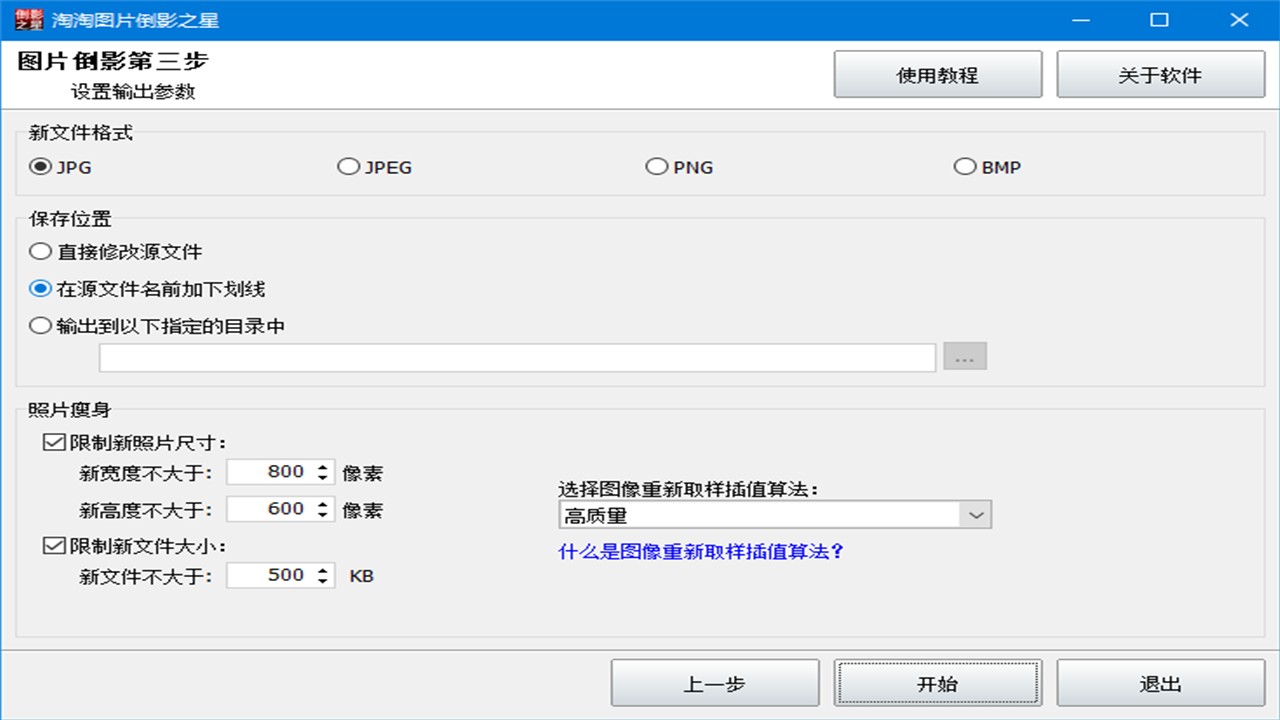Select the JPEG output format

click(x=349, y=167)
